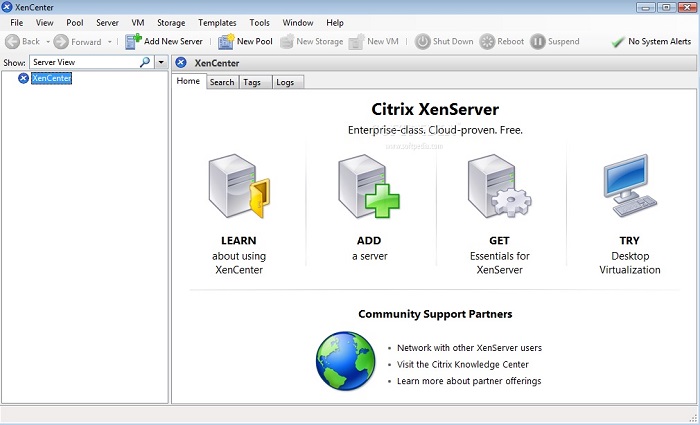Click the Shut Down label
The height and width of the screenshot is (425, 700).
453,41
